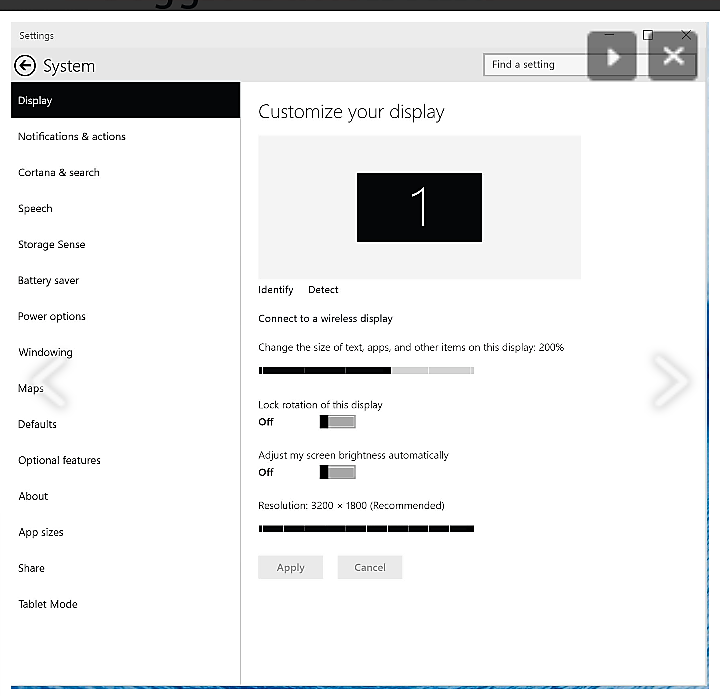Click the Settings window title text

point(36,36)
